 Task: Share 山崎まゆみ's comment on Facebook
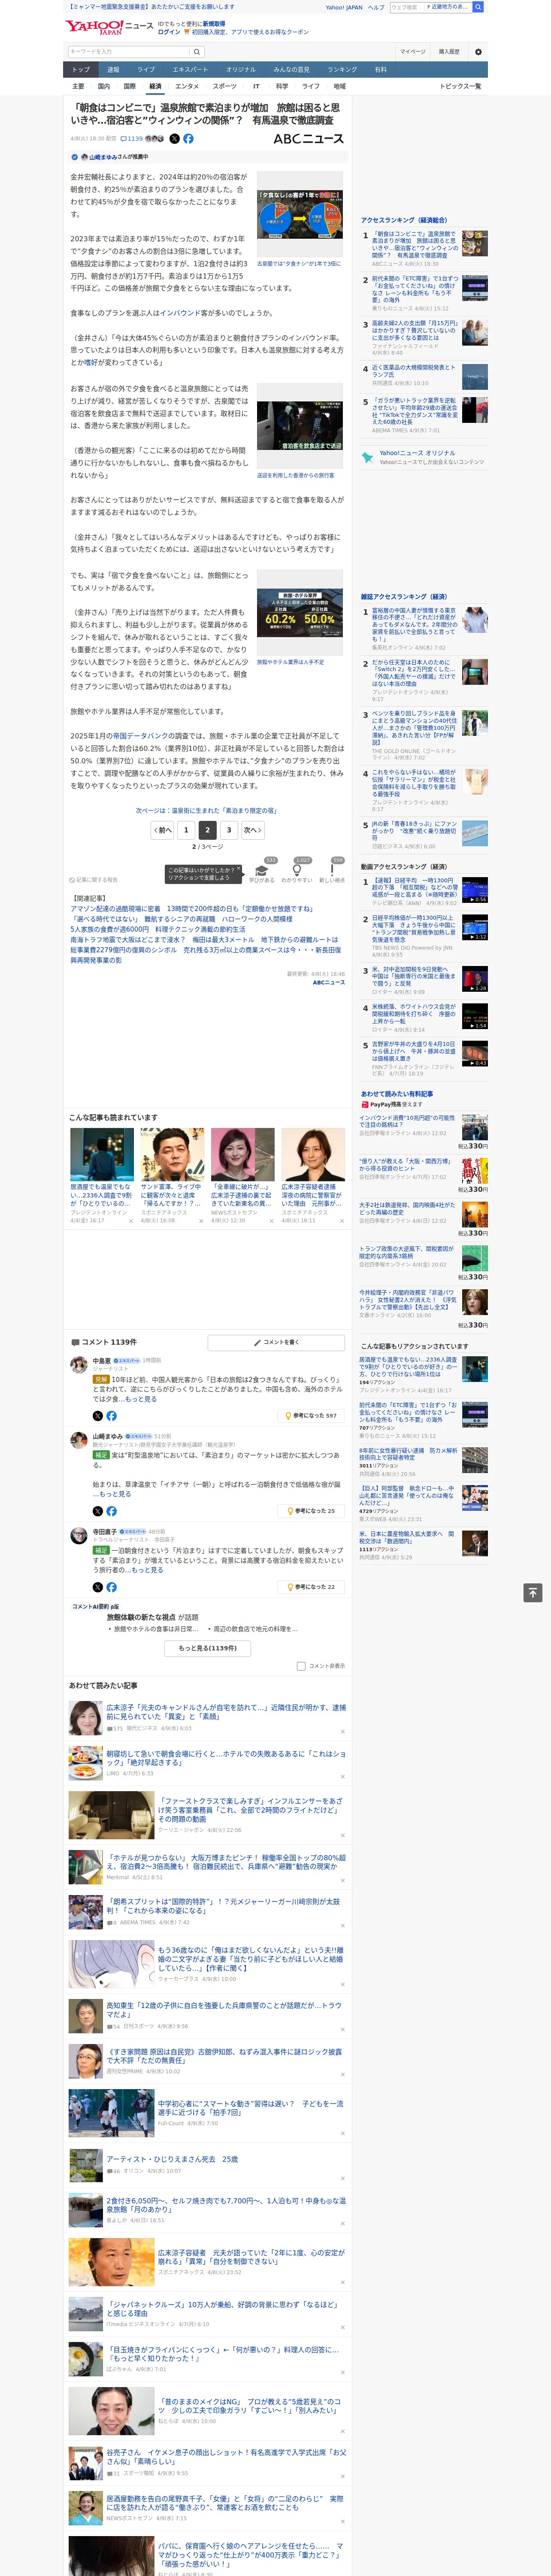coord(111,1511)
